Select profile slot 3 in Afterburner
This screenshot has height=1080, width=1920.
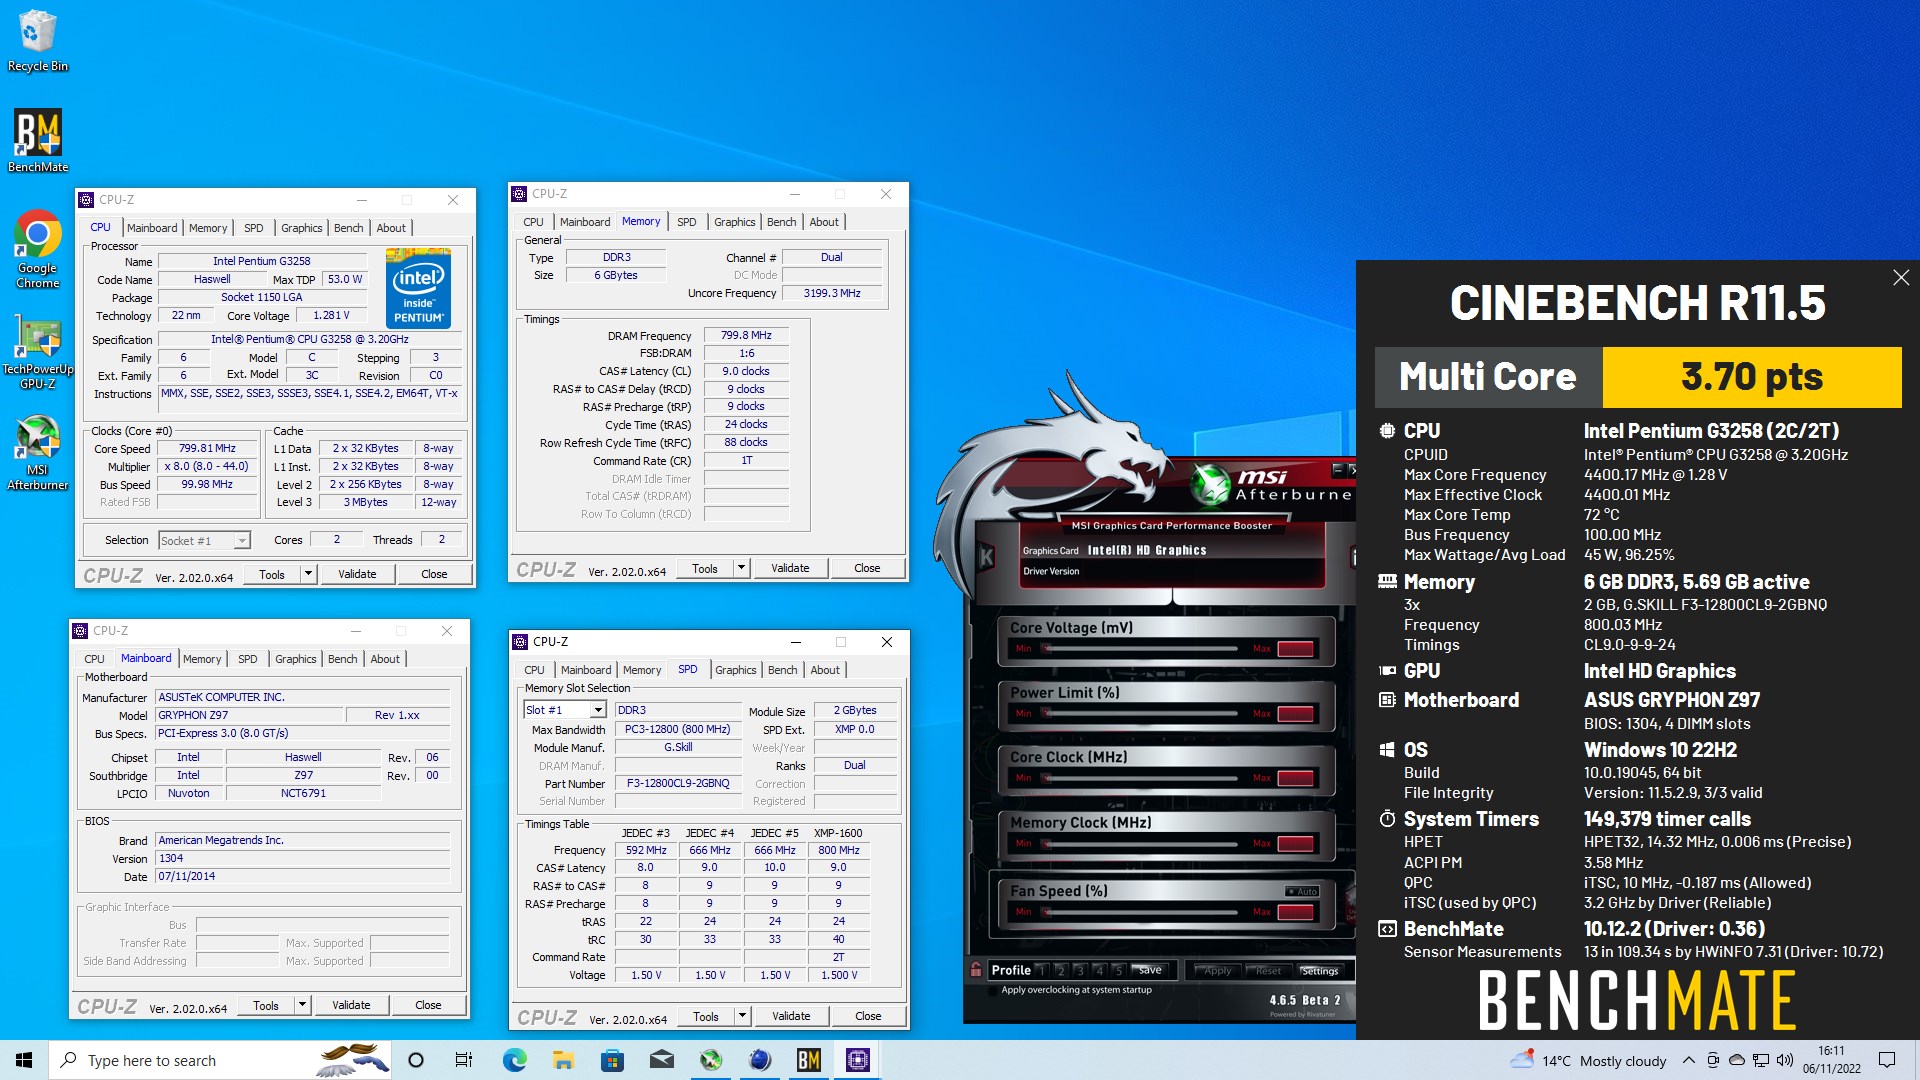[x=1080, y=970]
